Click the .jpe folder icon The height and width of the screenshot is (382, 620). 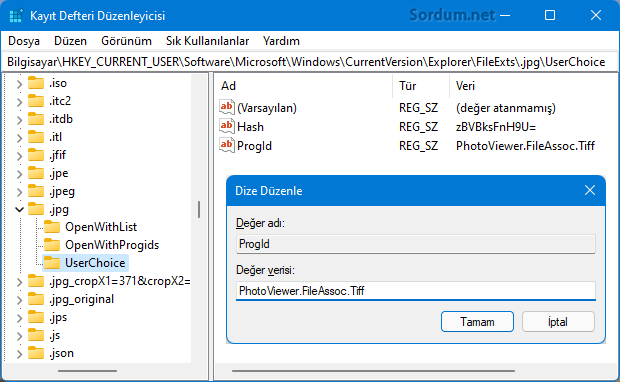click(x=36, y=173)
